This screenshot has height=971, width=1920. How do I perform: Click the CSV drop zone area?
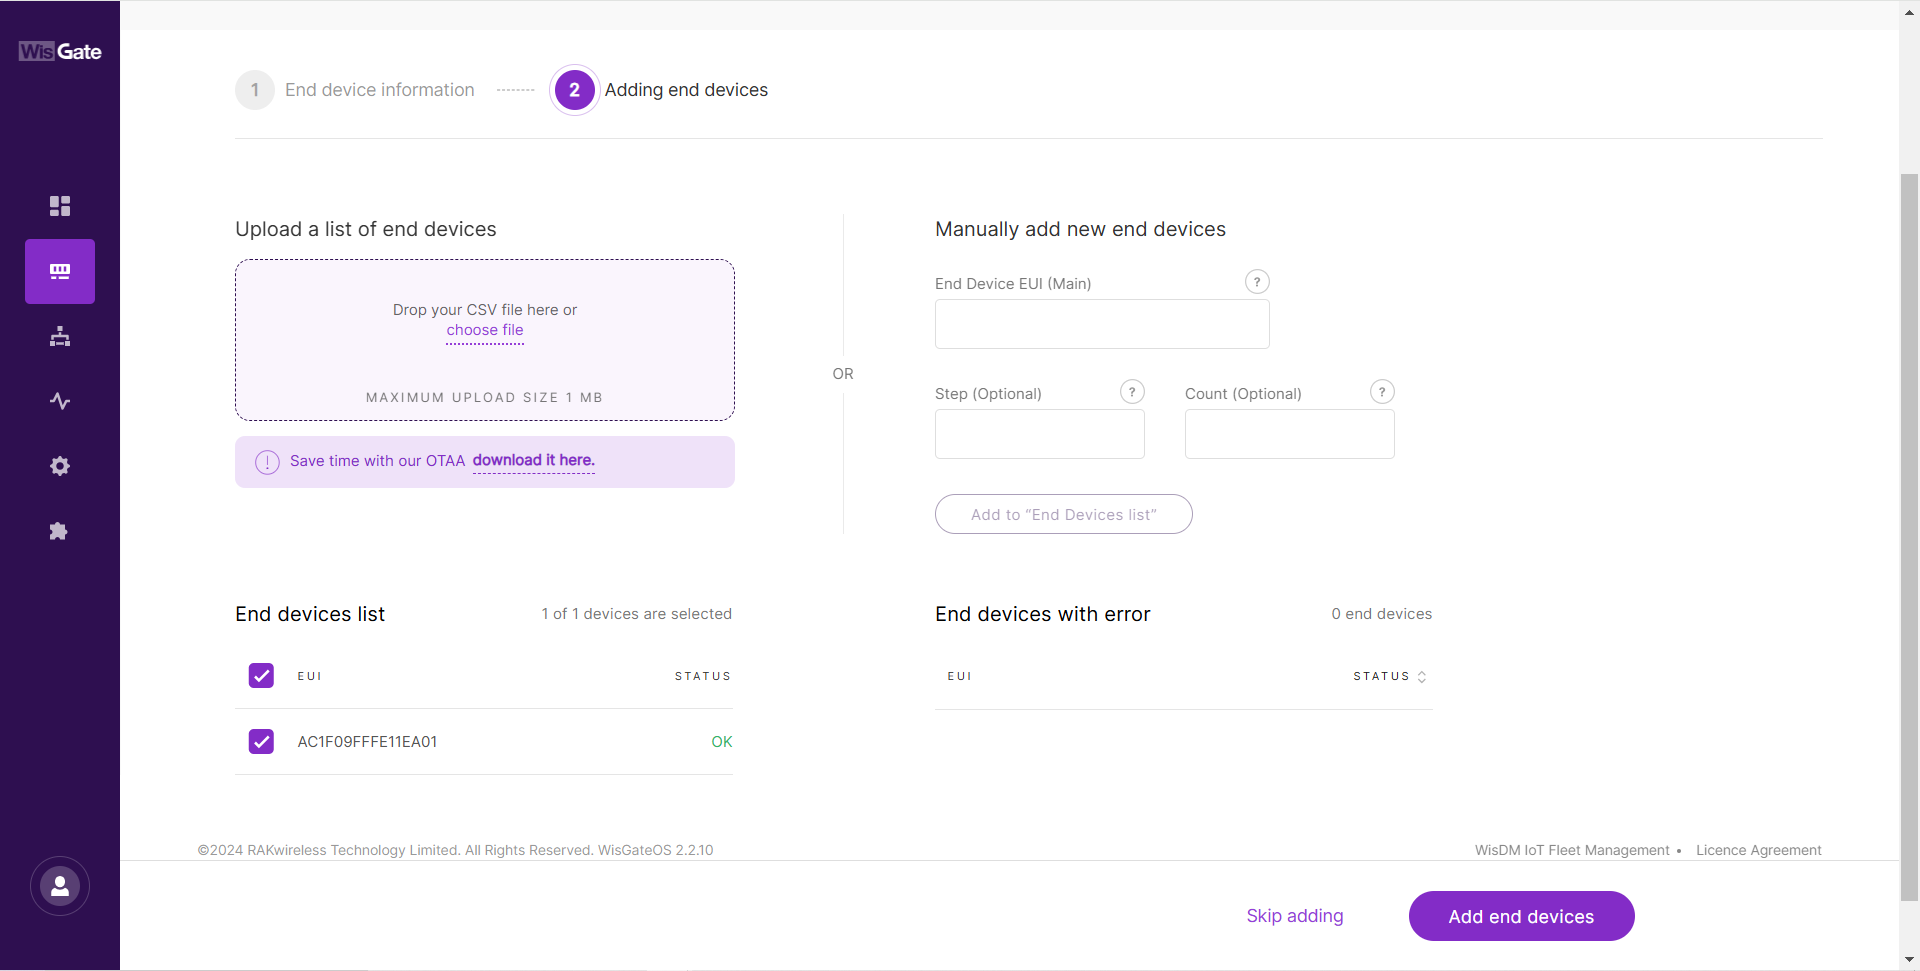click(485, 340)
